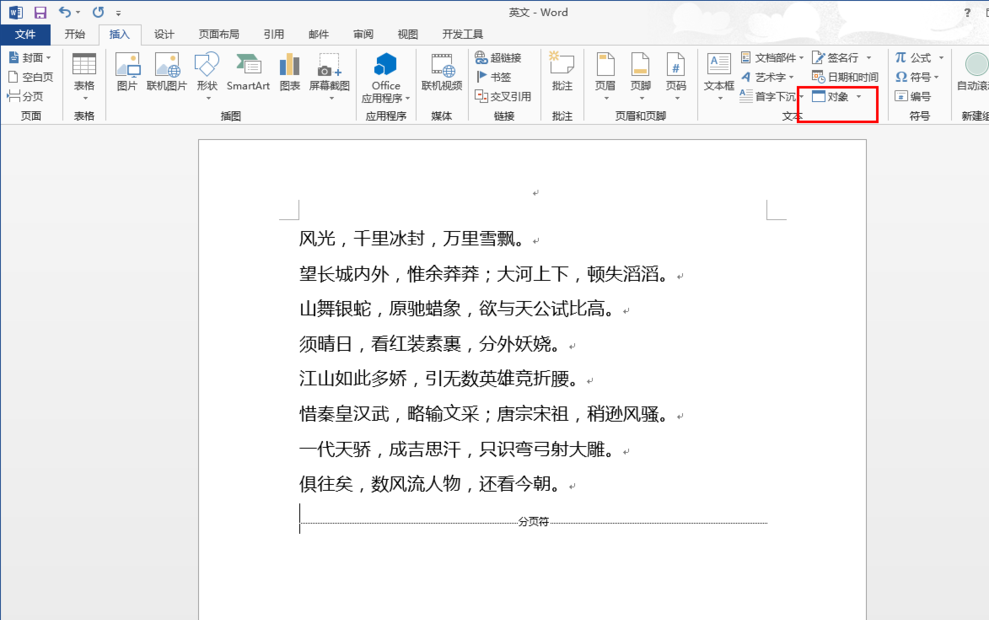Place cursor before the 分页符 page break
Screen dimensions: 989x620
click(x=301, y=518)
